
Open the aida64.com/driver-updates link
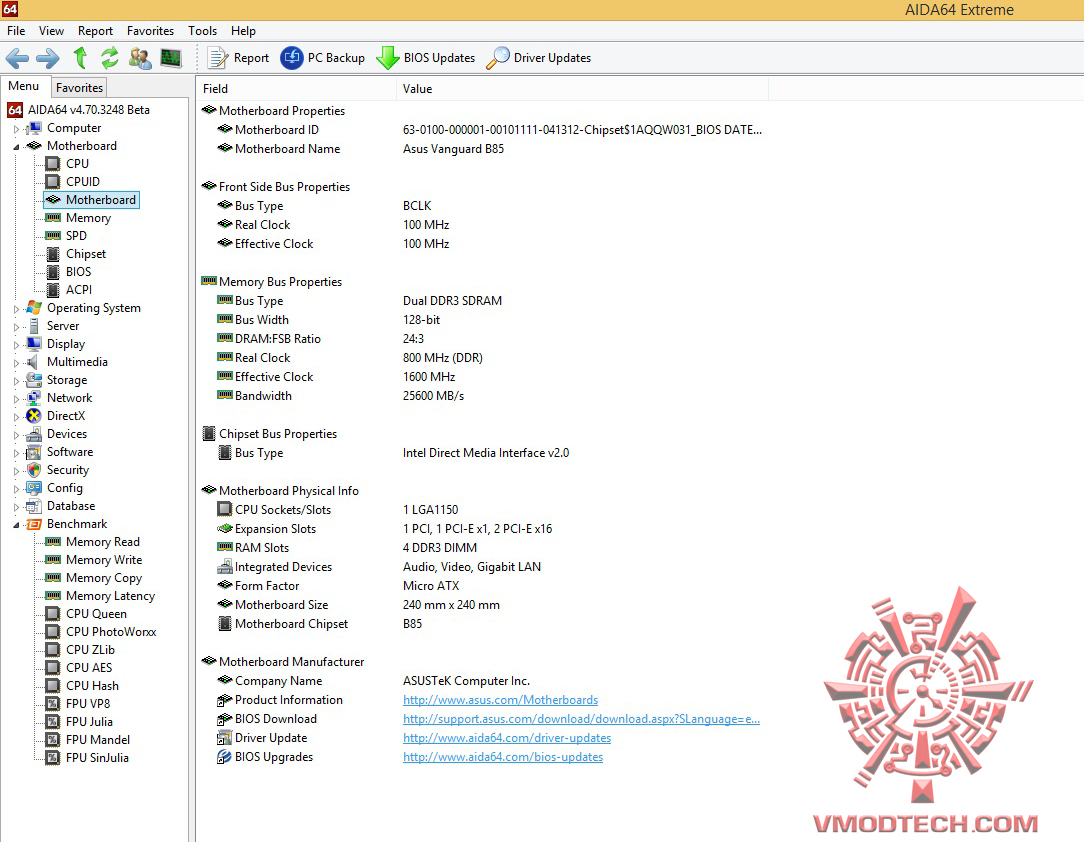click(507, 738)
